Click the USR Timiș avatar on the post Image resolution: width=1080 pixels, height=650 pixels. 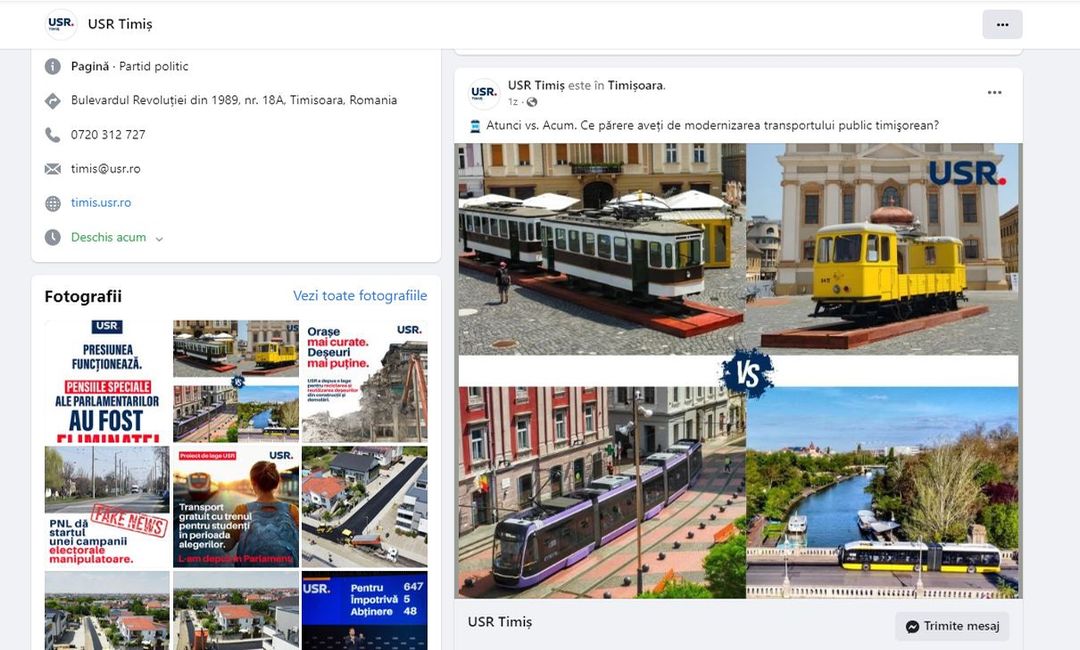coord(484,94)
